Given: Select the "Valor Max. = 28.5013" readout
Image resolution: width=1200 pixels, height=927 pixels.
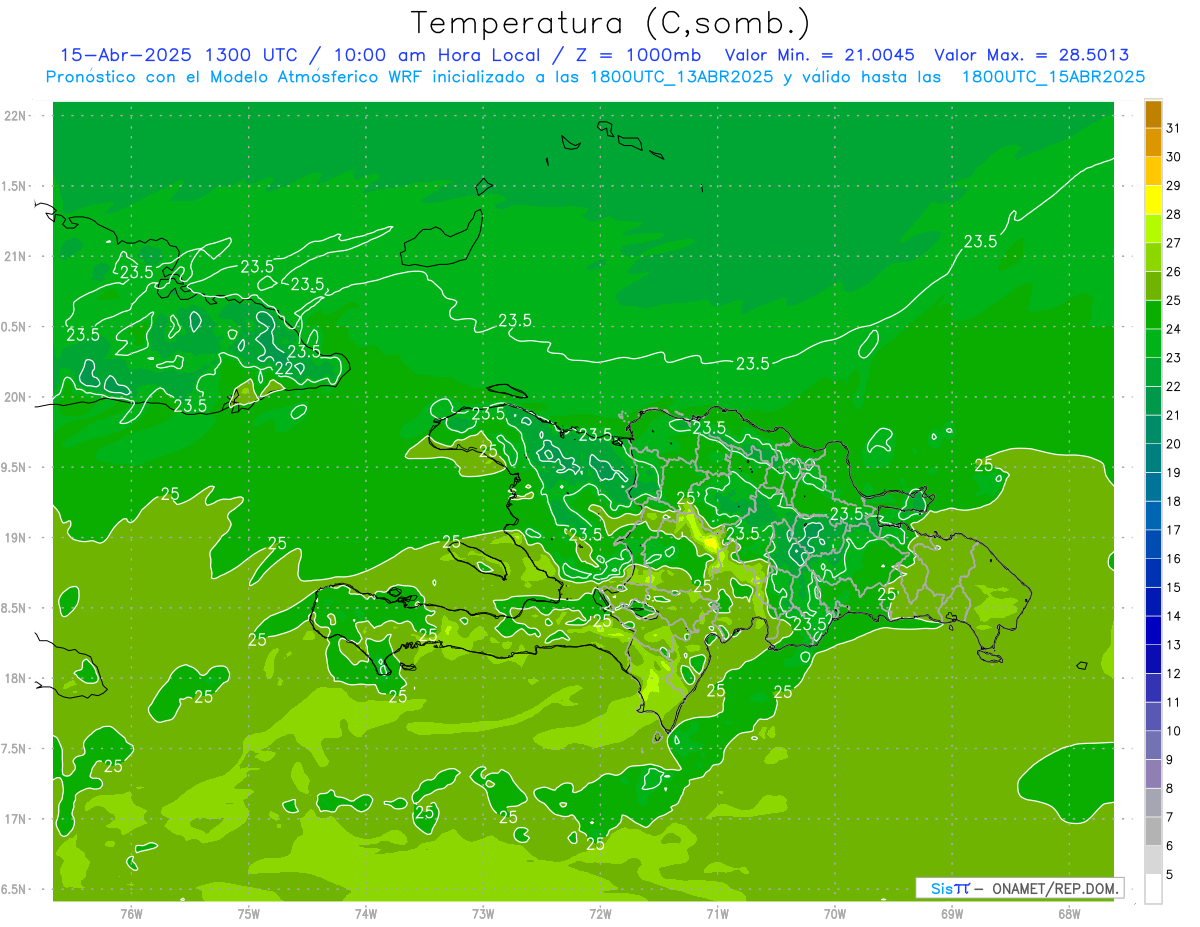Looking at the screenshot, I should pos(1031,55).
